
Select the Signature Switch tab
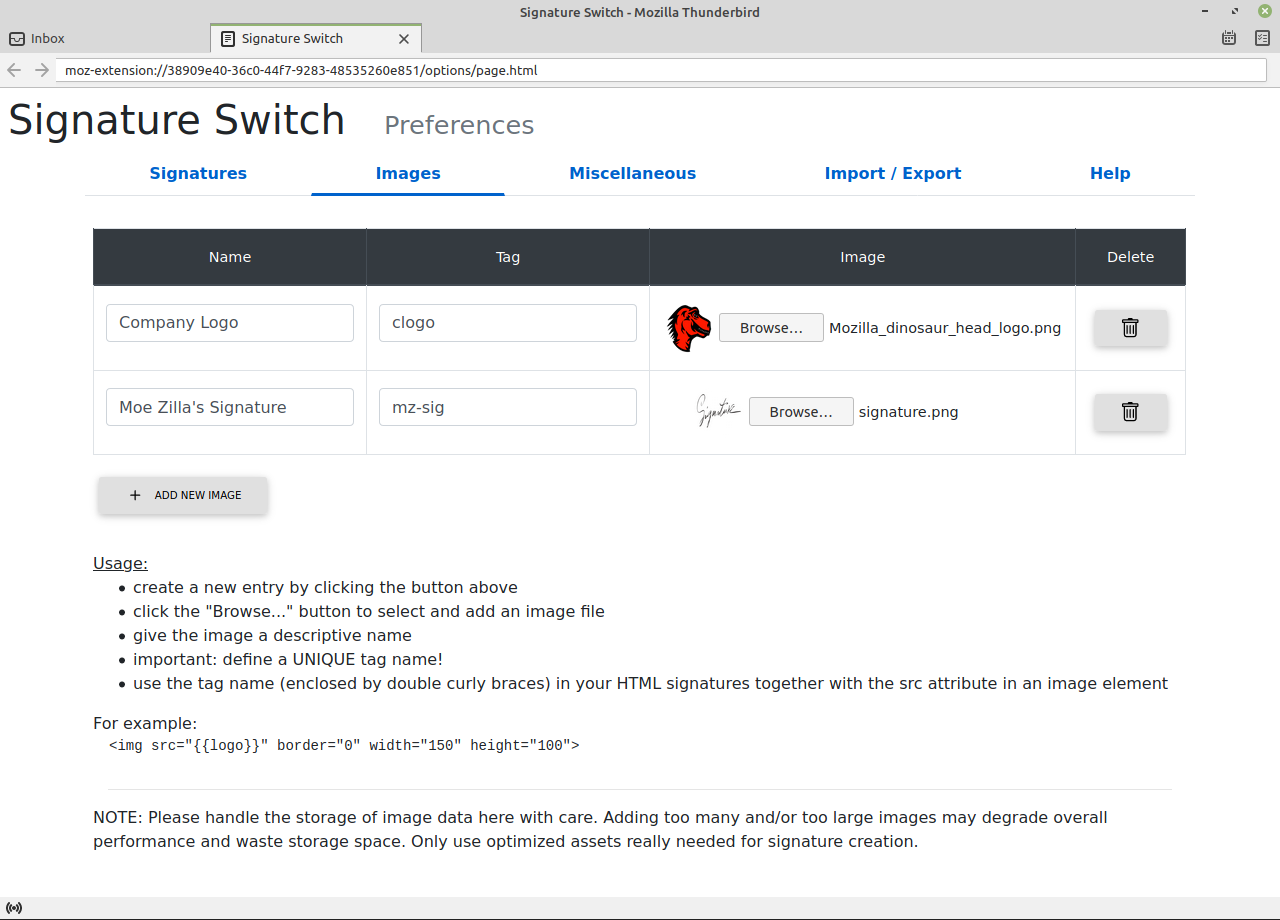tap(316, 39)
